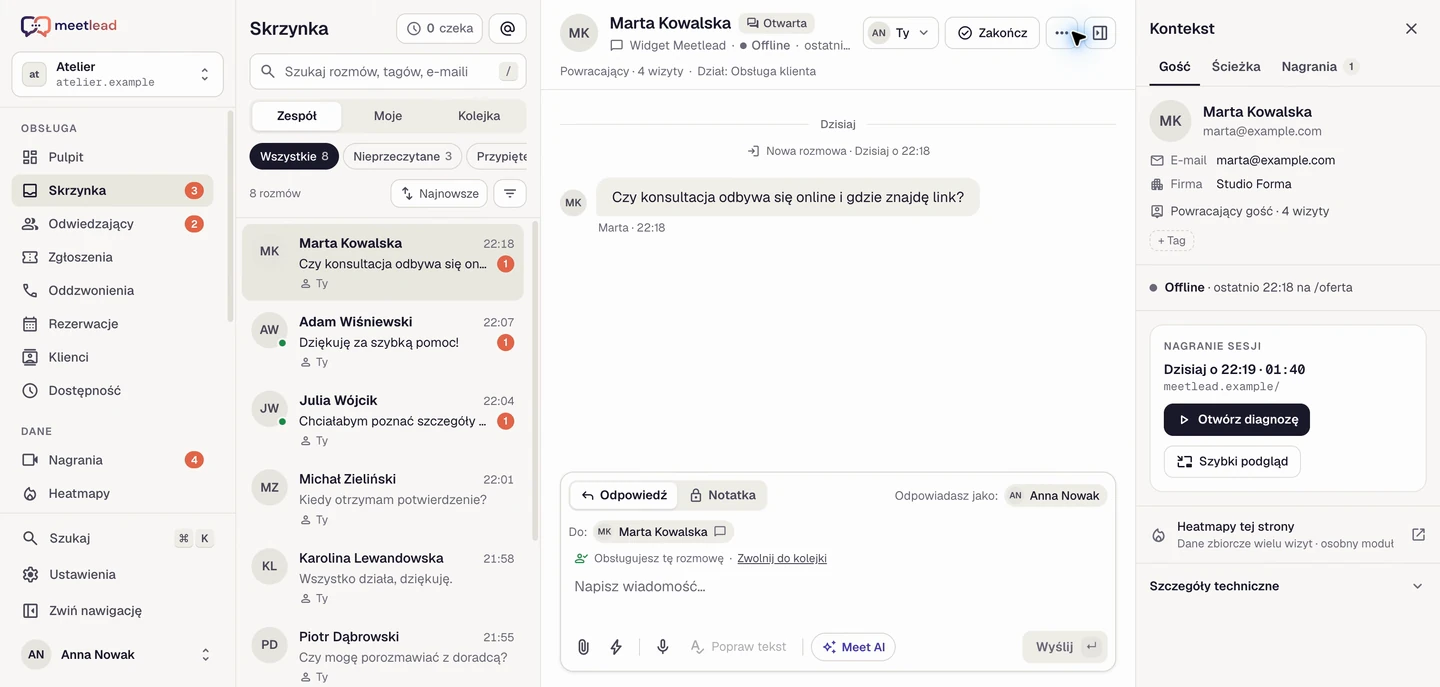Select the Nagrania context tab

(1319, 67)
